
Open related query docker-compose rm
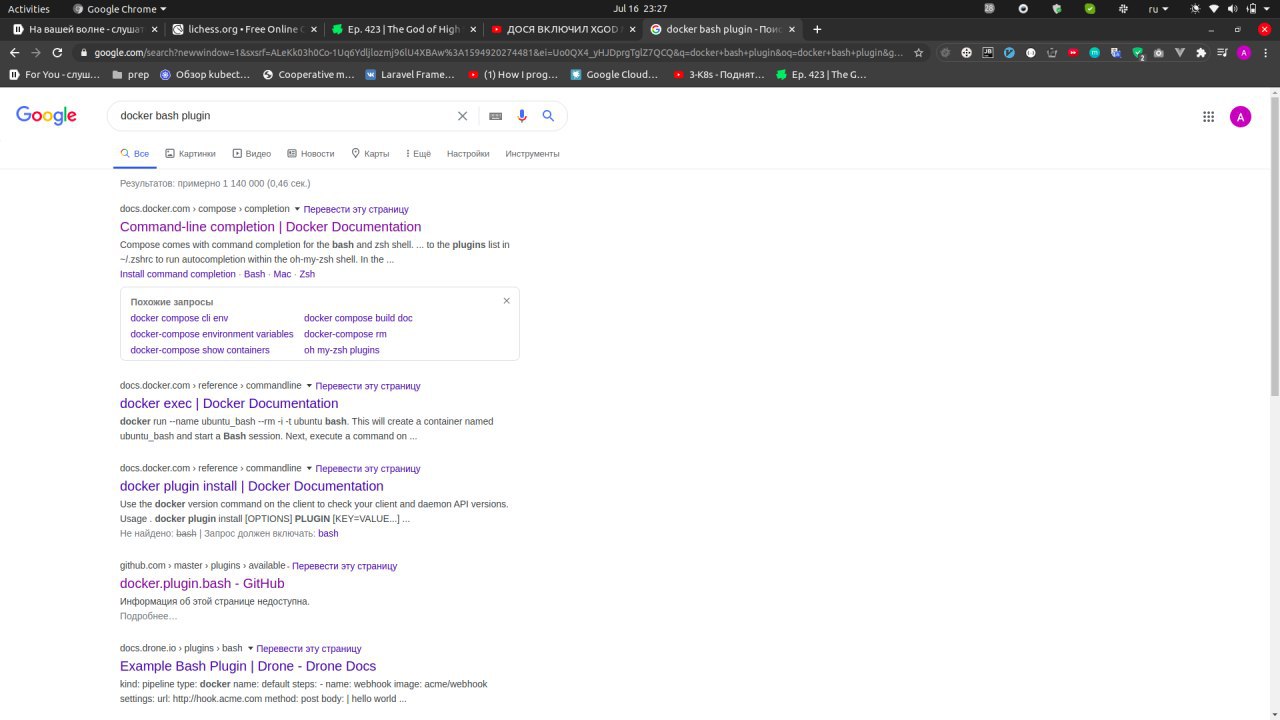tap(345, 334)
